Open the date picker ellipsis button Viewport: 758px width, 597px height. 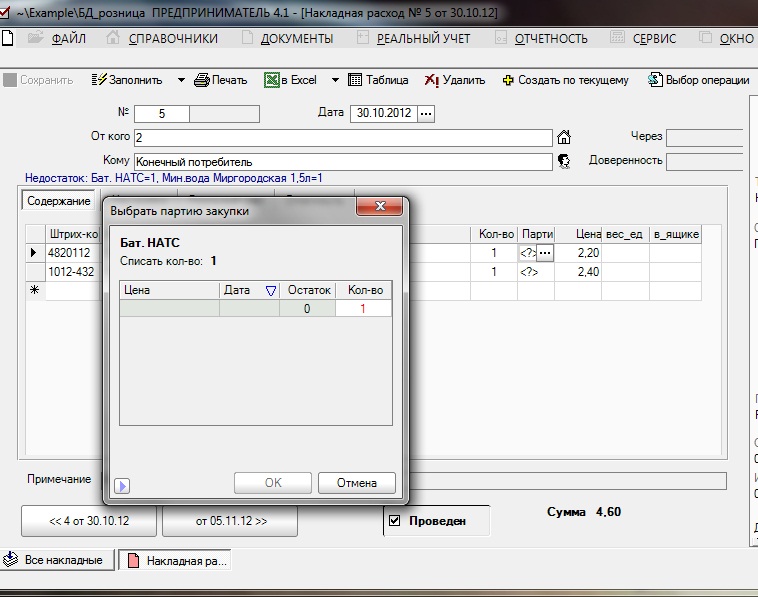[426, 114]
